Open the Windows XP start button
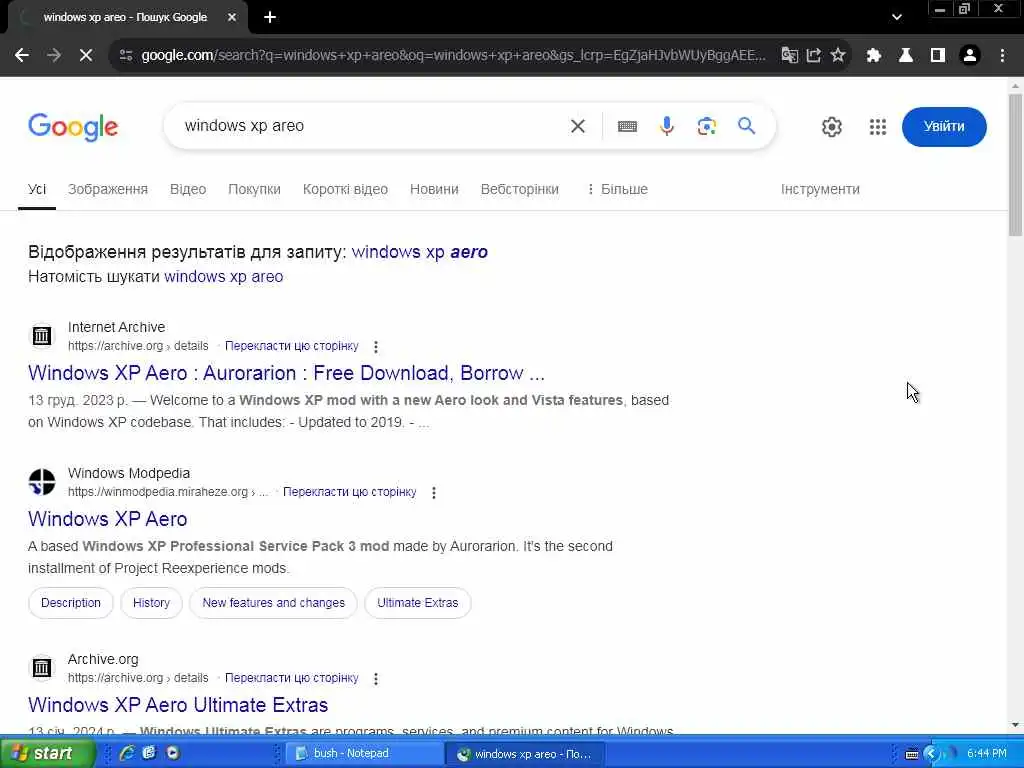Screen dimensions: 1024x768 [47, 753]
